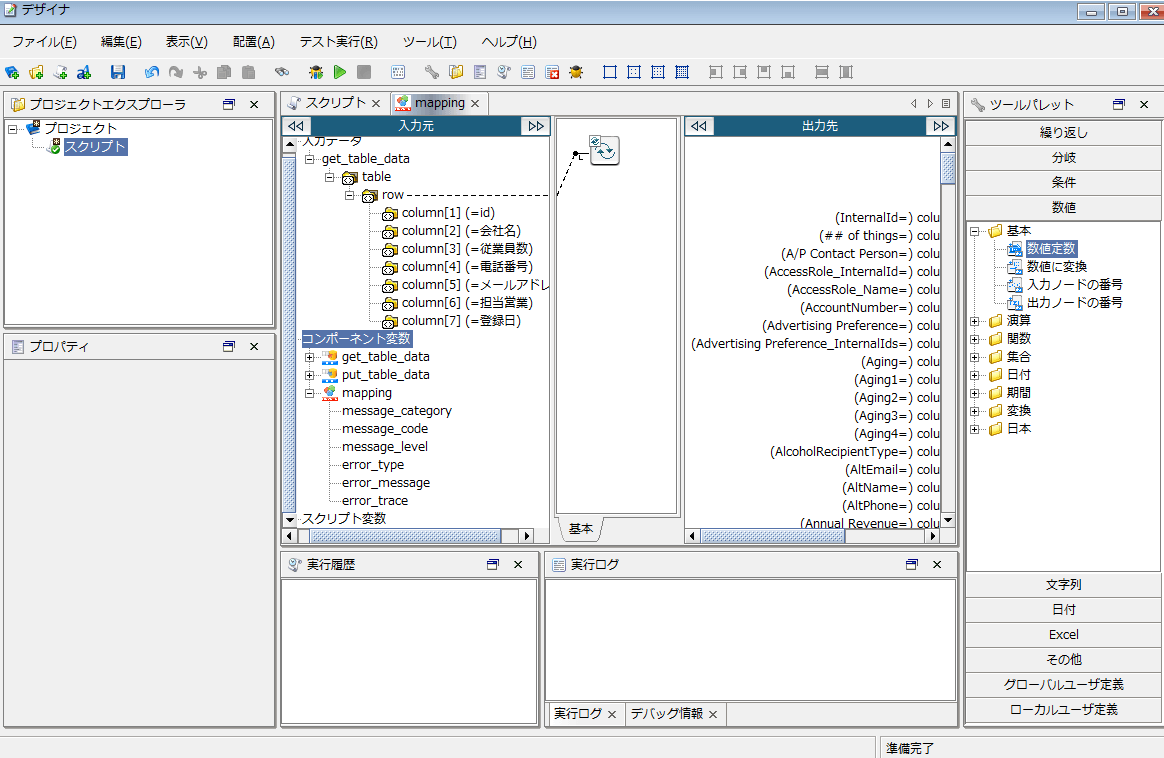Click the 出力先 vertical scrollbar thumb

click(x=948, y=168)
